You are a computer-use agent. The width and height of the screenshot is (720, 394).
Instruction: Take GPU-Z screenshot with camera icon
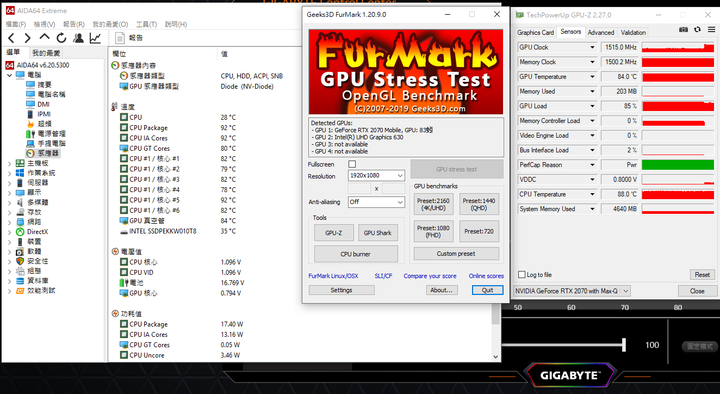coord(683,29)
